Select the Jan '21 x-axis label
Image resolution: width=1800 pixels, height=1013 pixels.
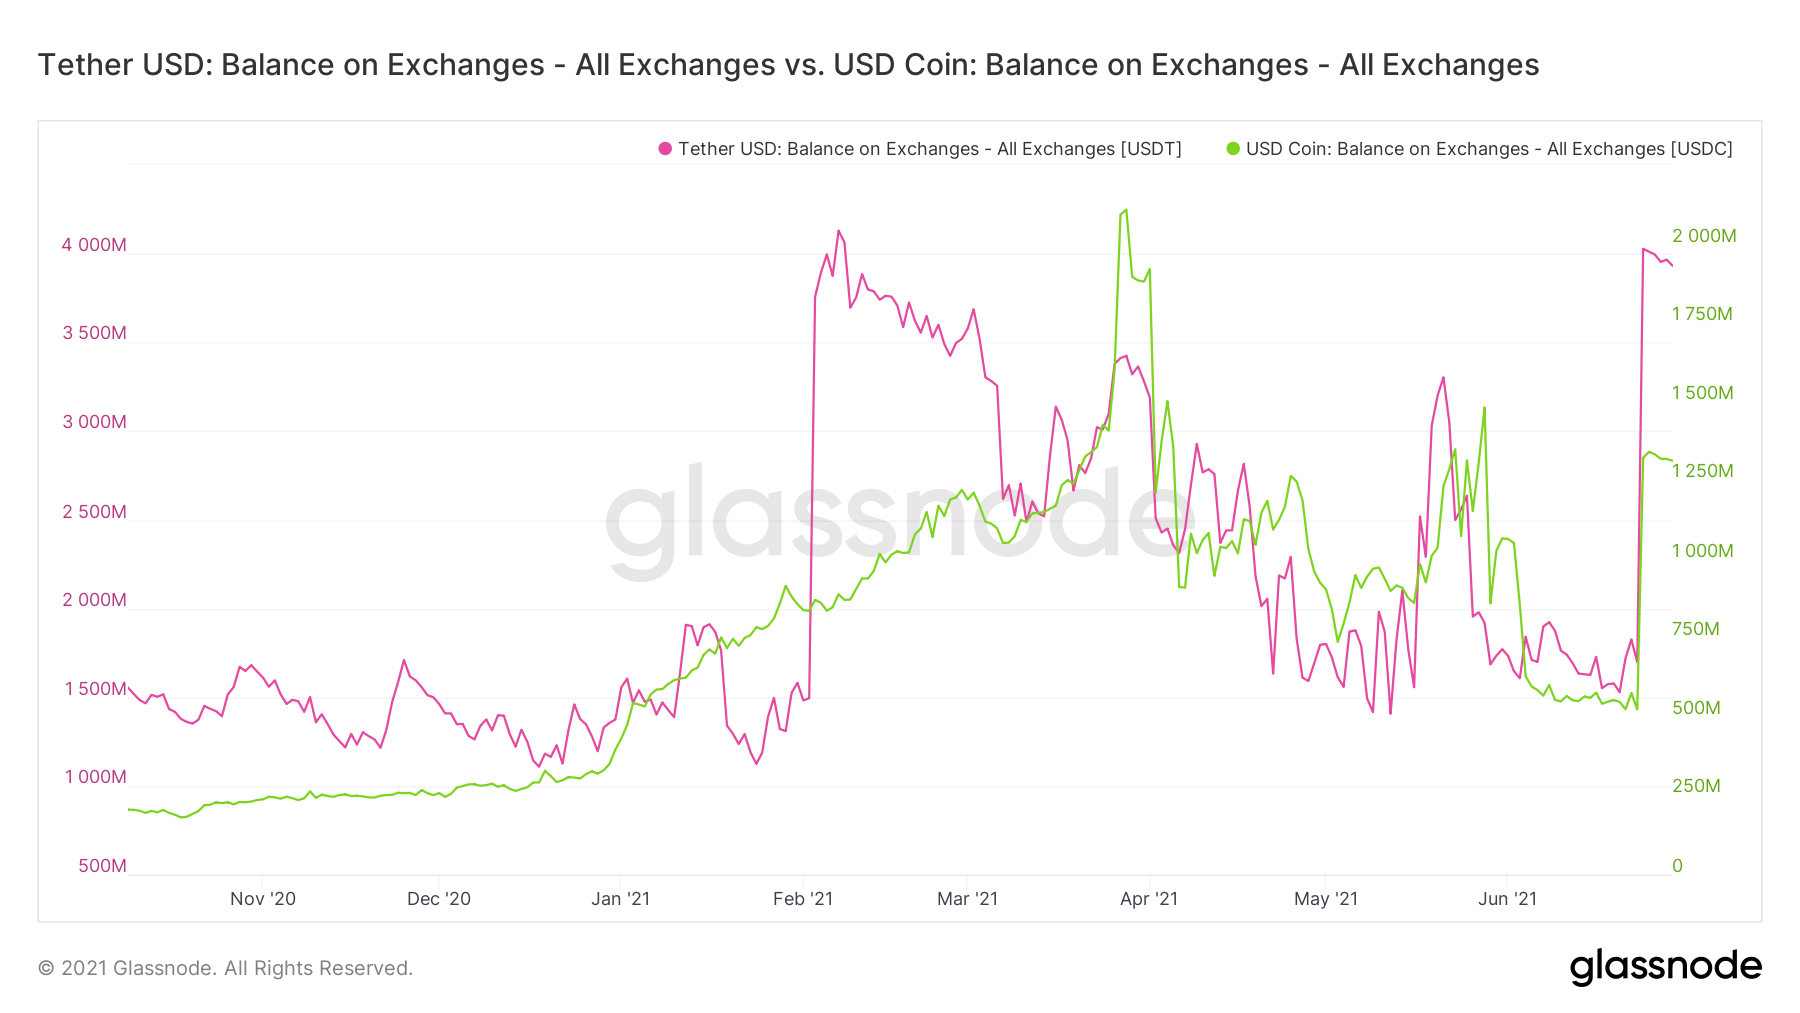620,898
